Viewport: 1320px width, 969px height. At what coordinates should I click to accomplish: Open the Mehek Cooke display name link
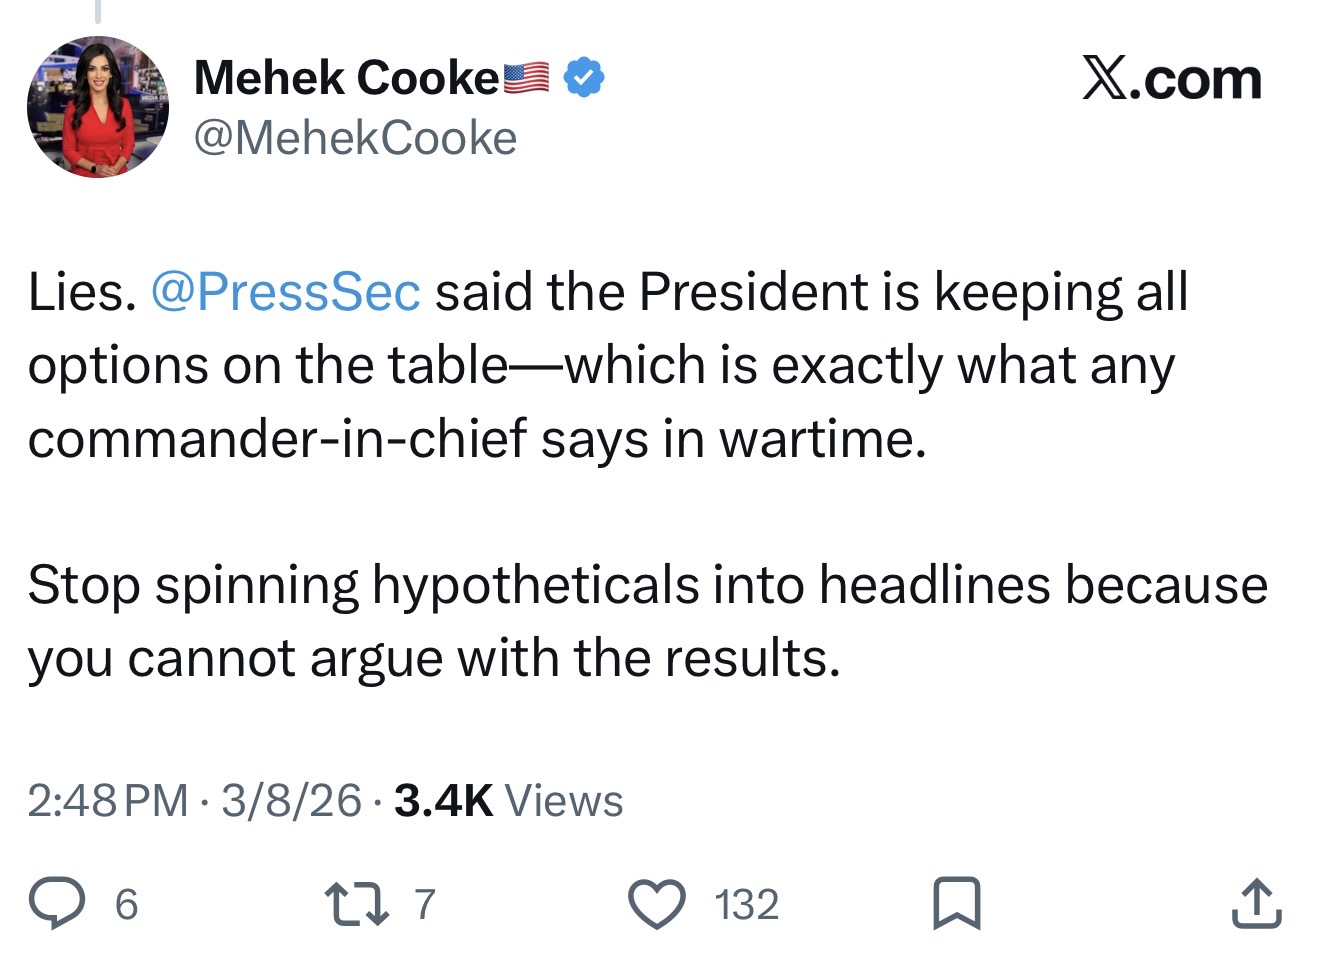point(346,78)
